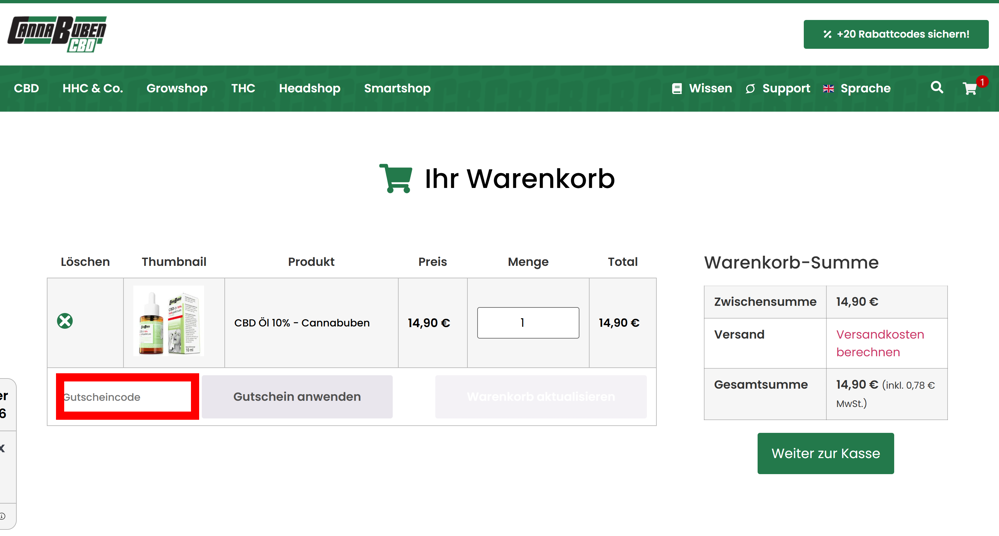The height and width of the screenshot is (536, 999).
Task: Click the large green cart heading icon
Action: tap(396, 178)
